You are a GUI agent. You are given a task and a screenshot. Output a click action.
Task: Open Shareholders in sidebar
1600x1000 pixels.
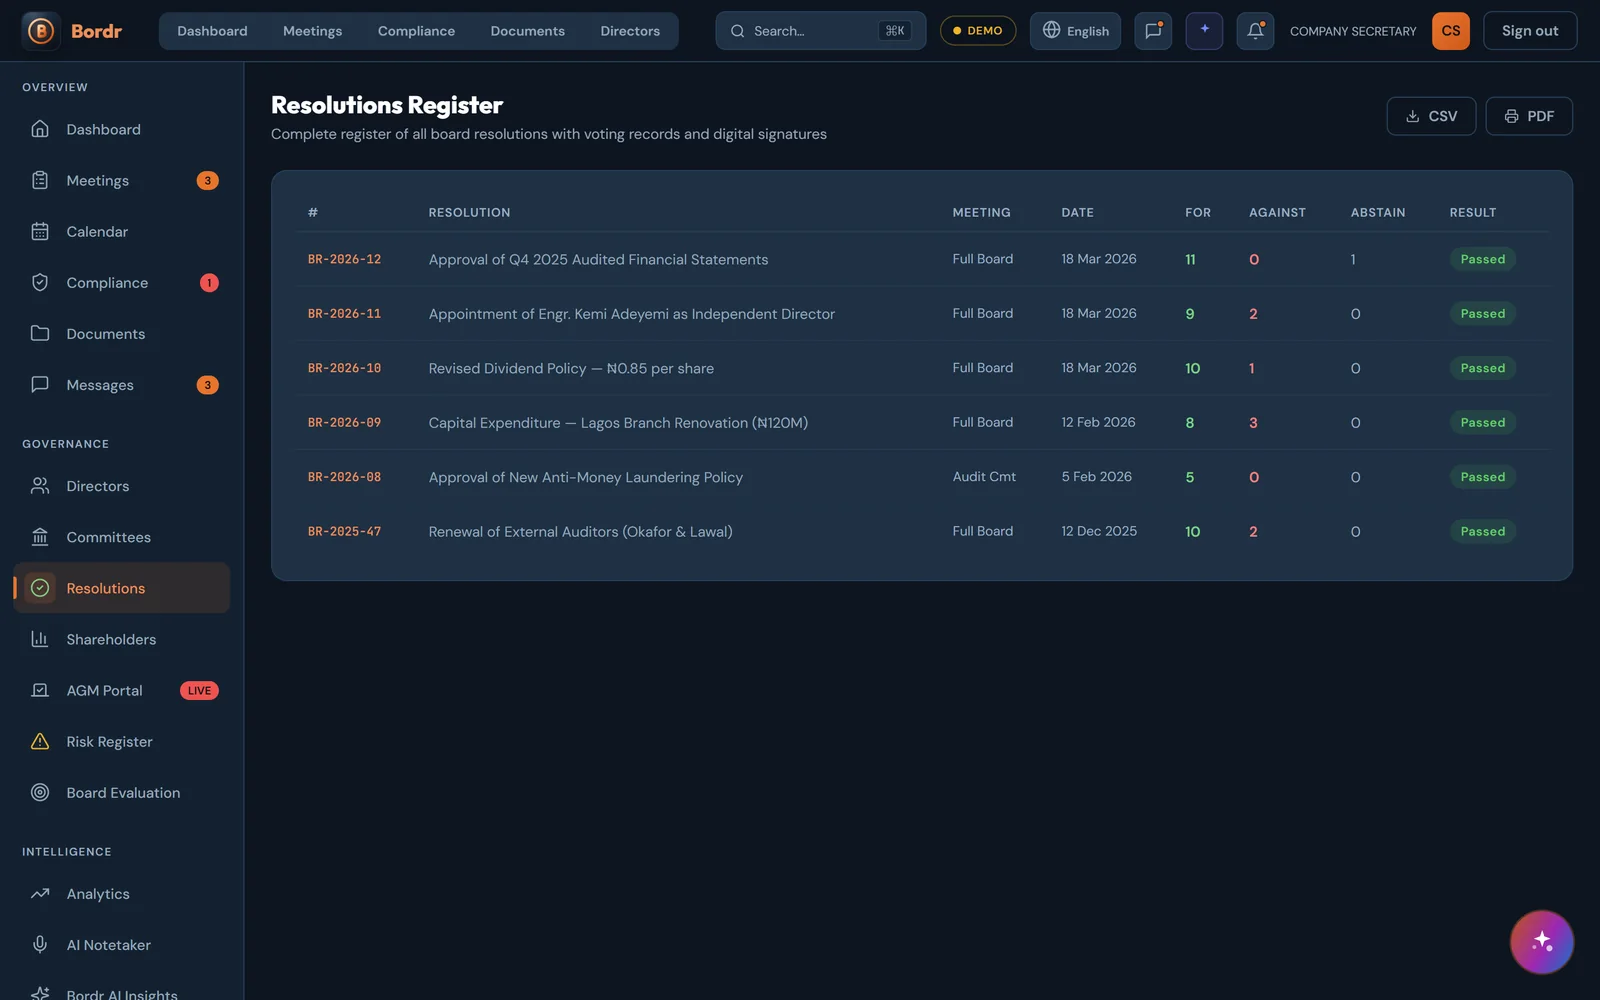tap(121, 639)
